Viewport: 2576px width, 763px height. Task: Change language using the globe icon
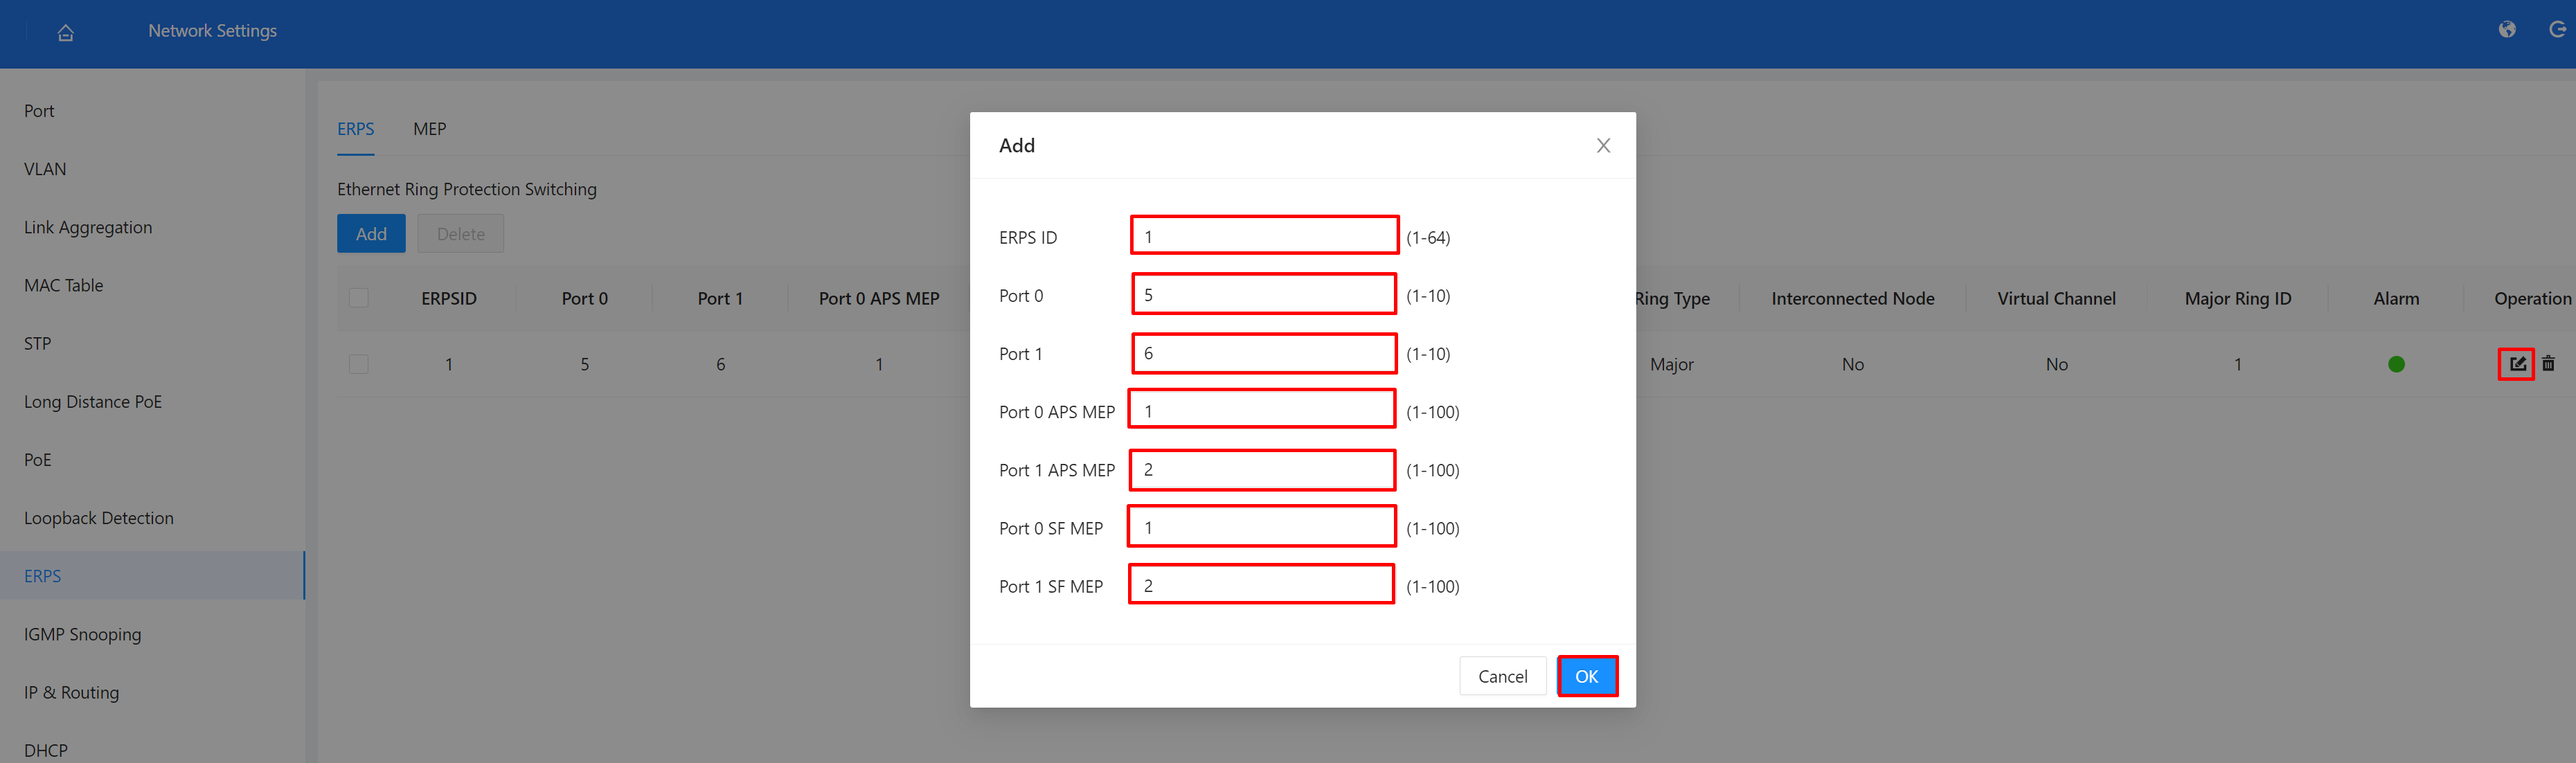pos(2507,30)
